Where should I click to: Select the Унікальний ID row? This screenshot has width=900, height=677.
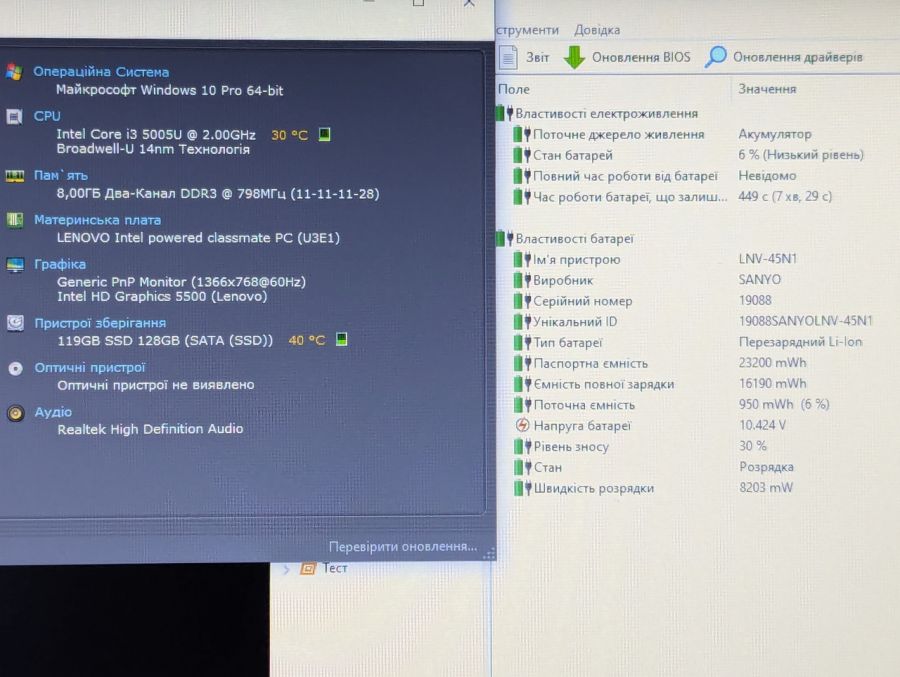(x=697, y=322)
